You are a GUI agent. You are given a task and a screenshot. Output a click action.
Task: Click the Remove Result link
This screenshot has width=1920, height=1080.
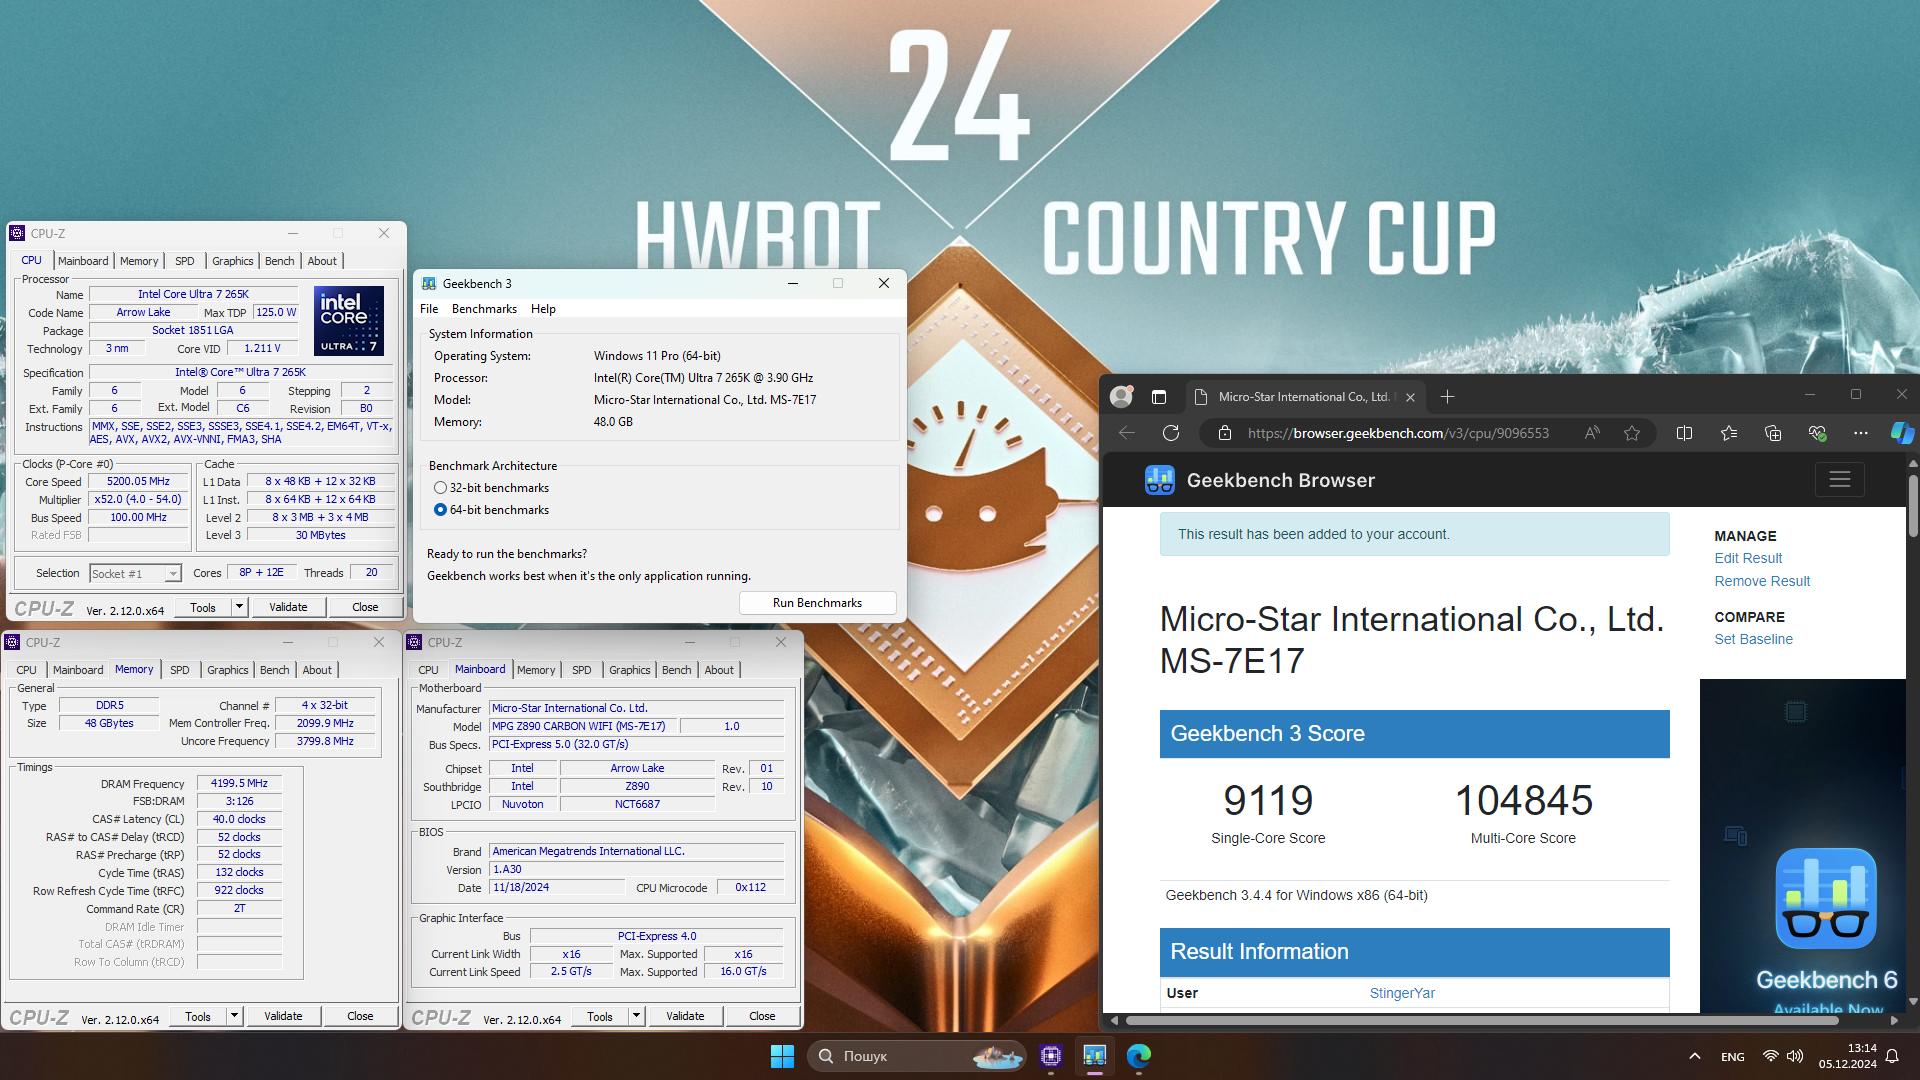pyautogui.click(x=1762, y=581)
